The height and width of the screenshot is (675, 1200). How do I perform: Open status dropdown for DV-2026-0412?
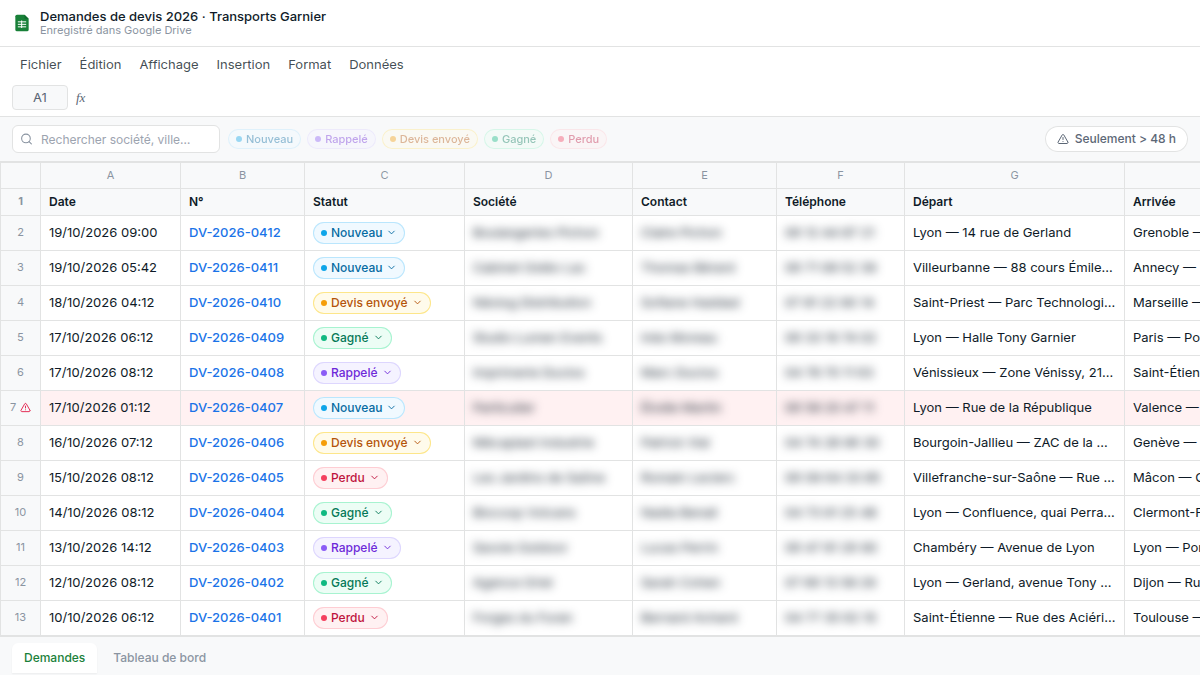(359, 233)
